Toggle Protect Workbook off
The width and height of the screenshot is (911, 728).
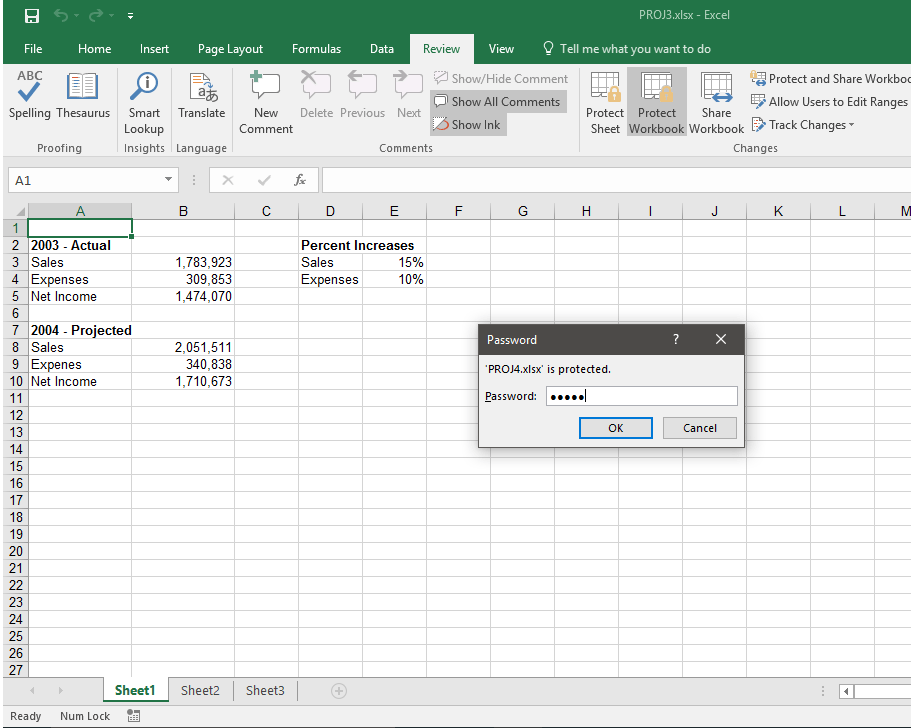[x=656, y=100]
